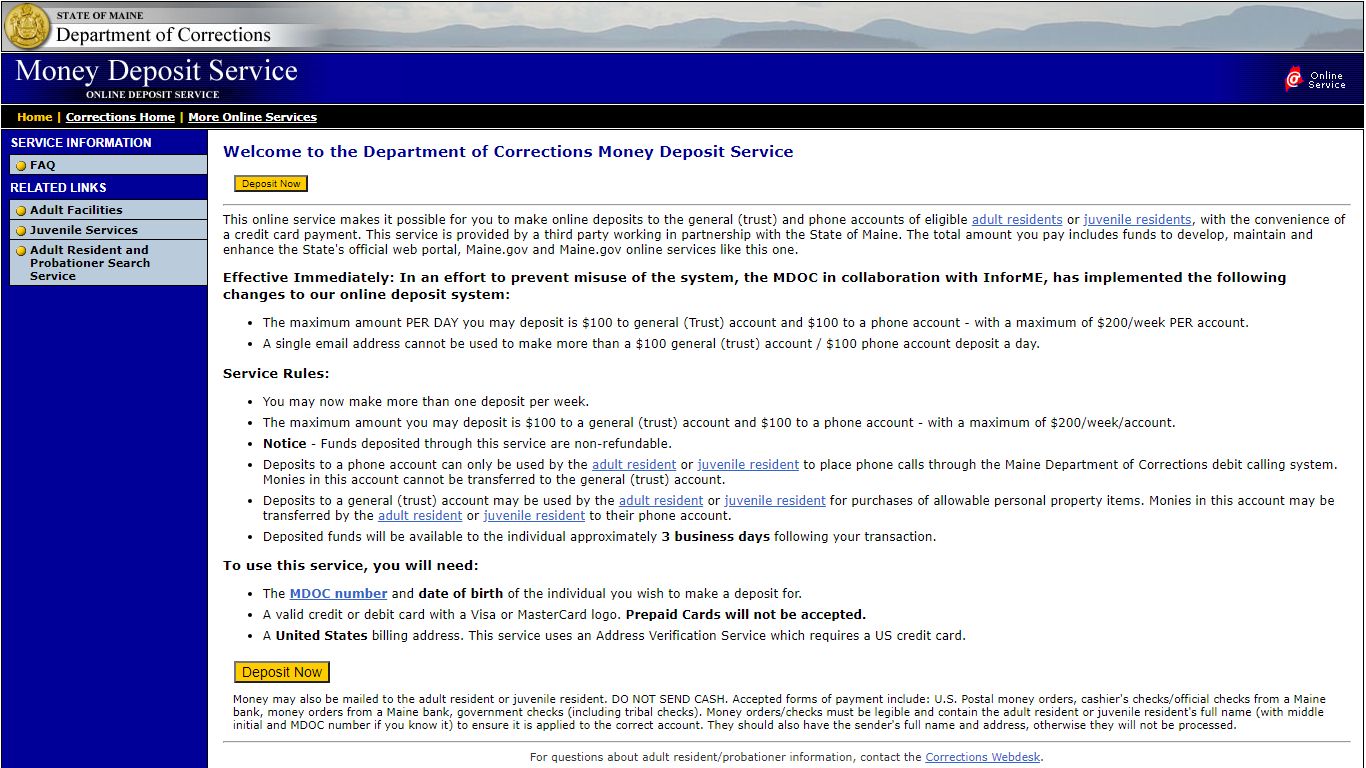Click the large bottom Deposit Now button
The height and width of the screenshot is (768, 1366).
[x=282, y=672]
